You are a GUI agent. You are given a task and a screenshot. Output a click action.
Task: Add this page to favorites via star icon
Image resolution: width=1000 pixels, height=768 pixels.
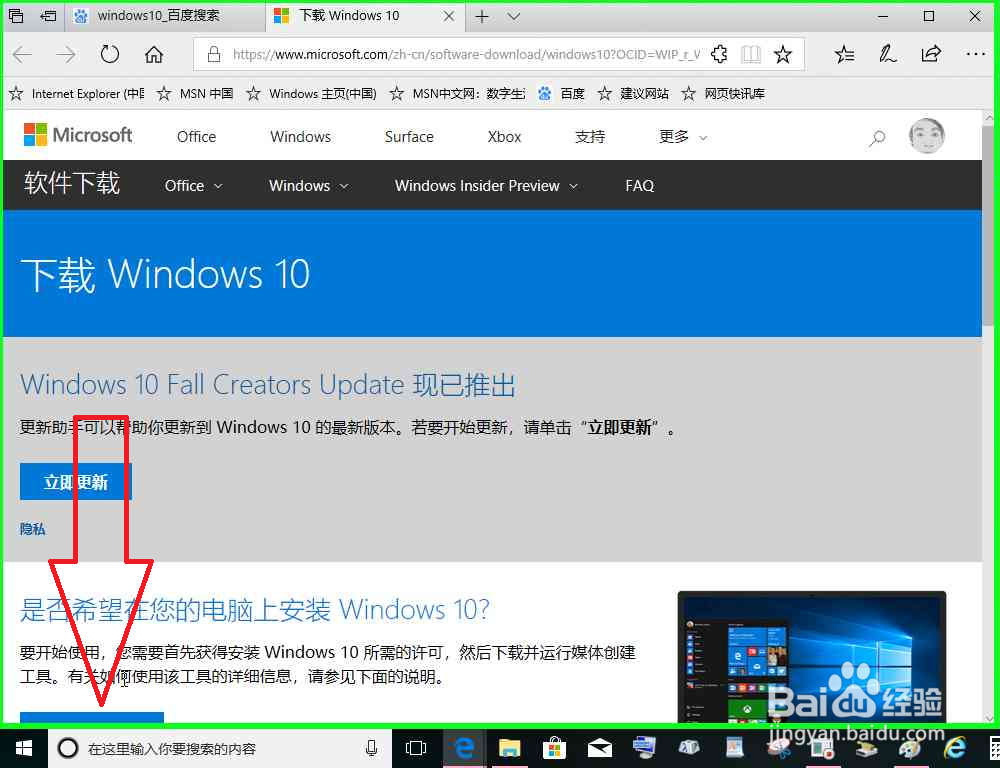(783, 54)
